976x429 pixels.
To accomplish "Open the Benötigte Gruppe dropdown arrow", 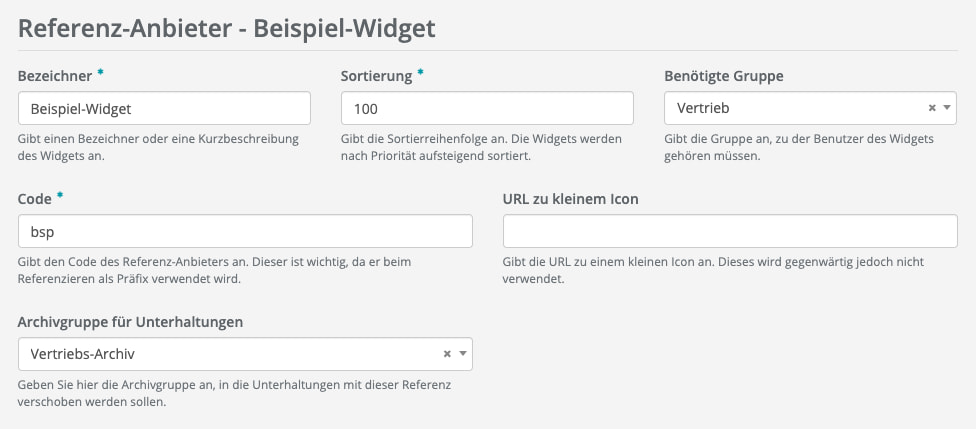I will point(946,108).
